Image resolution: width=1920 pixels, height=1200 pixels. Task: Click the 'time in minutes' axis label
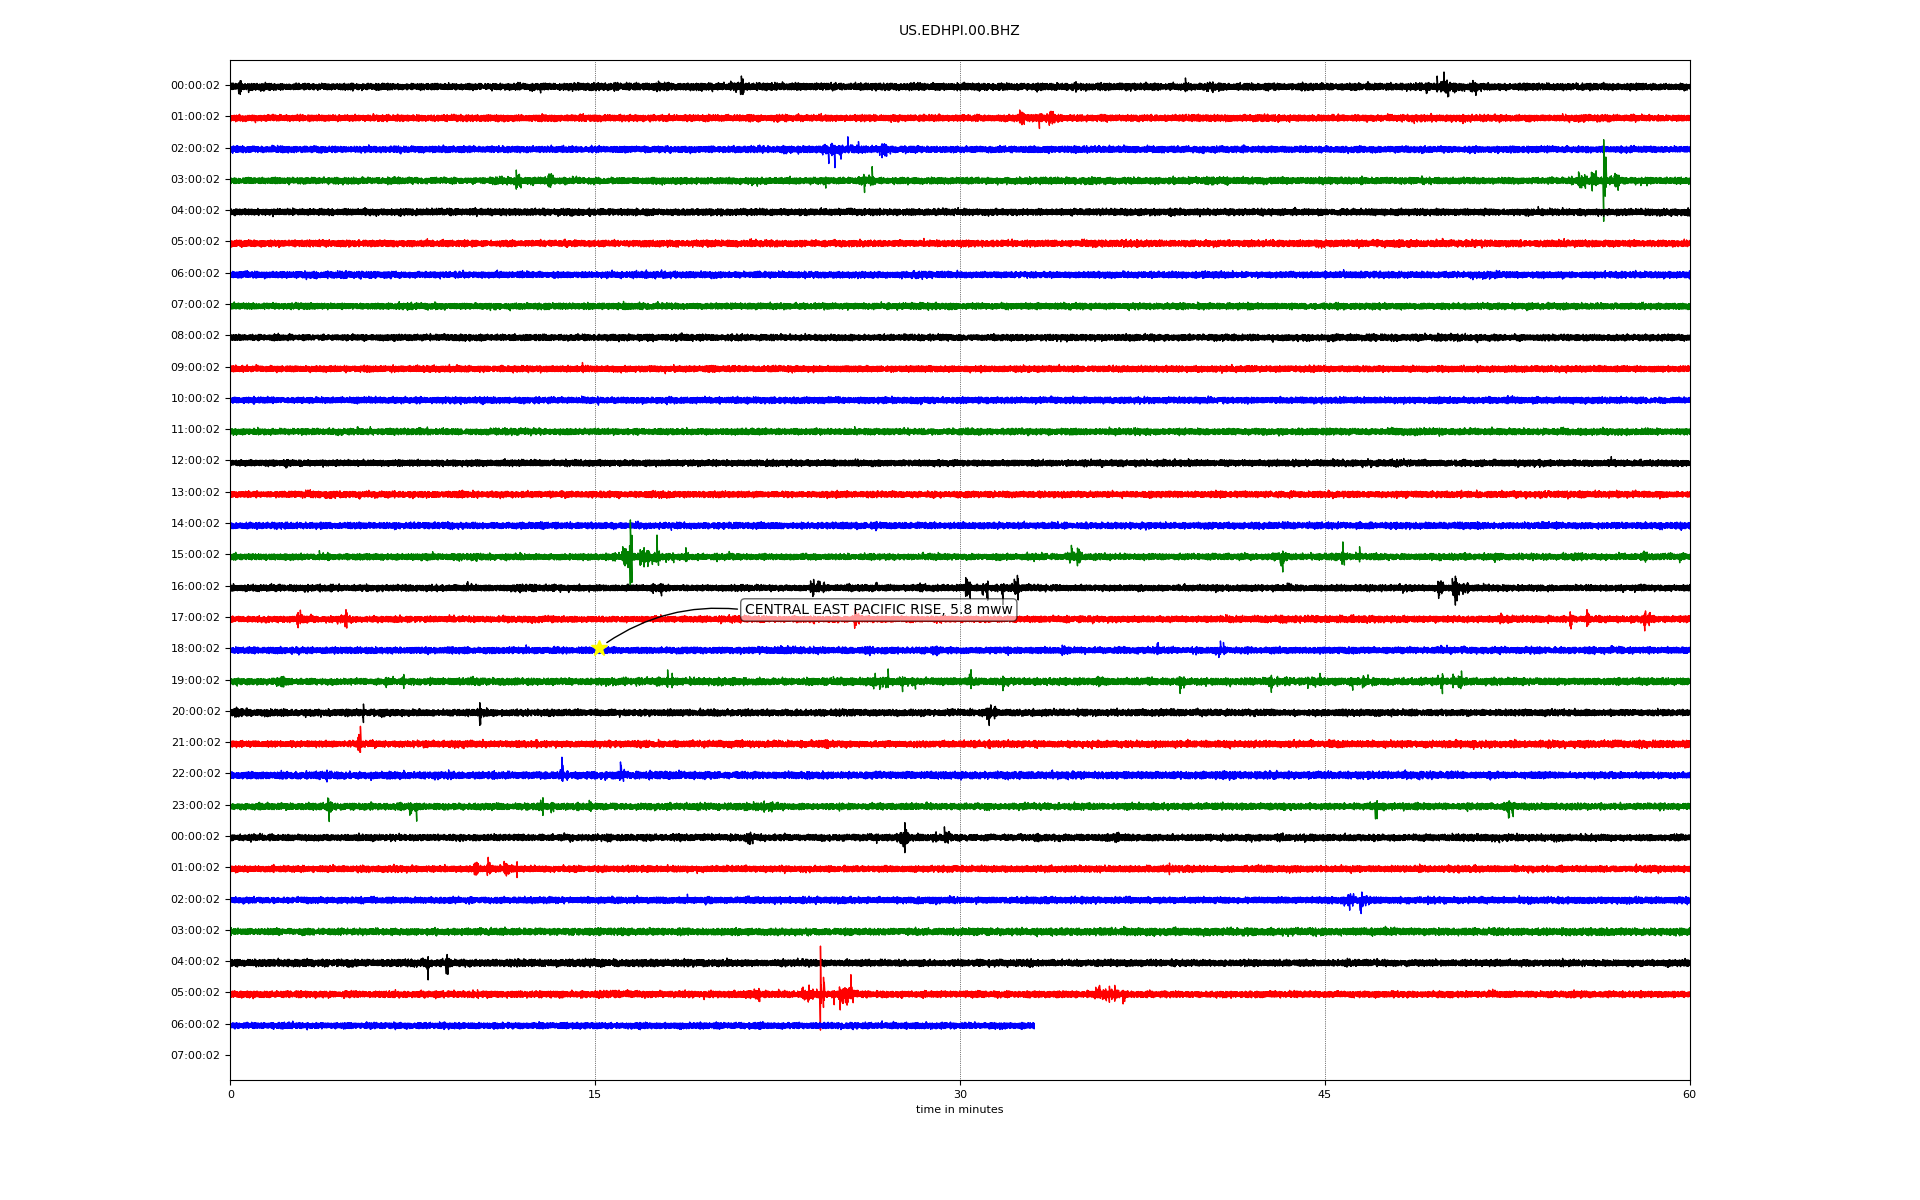click(x=959, y=1110)
